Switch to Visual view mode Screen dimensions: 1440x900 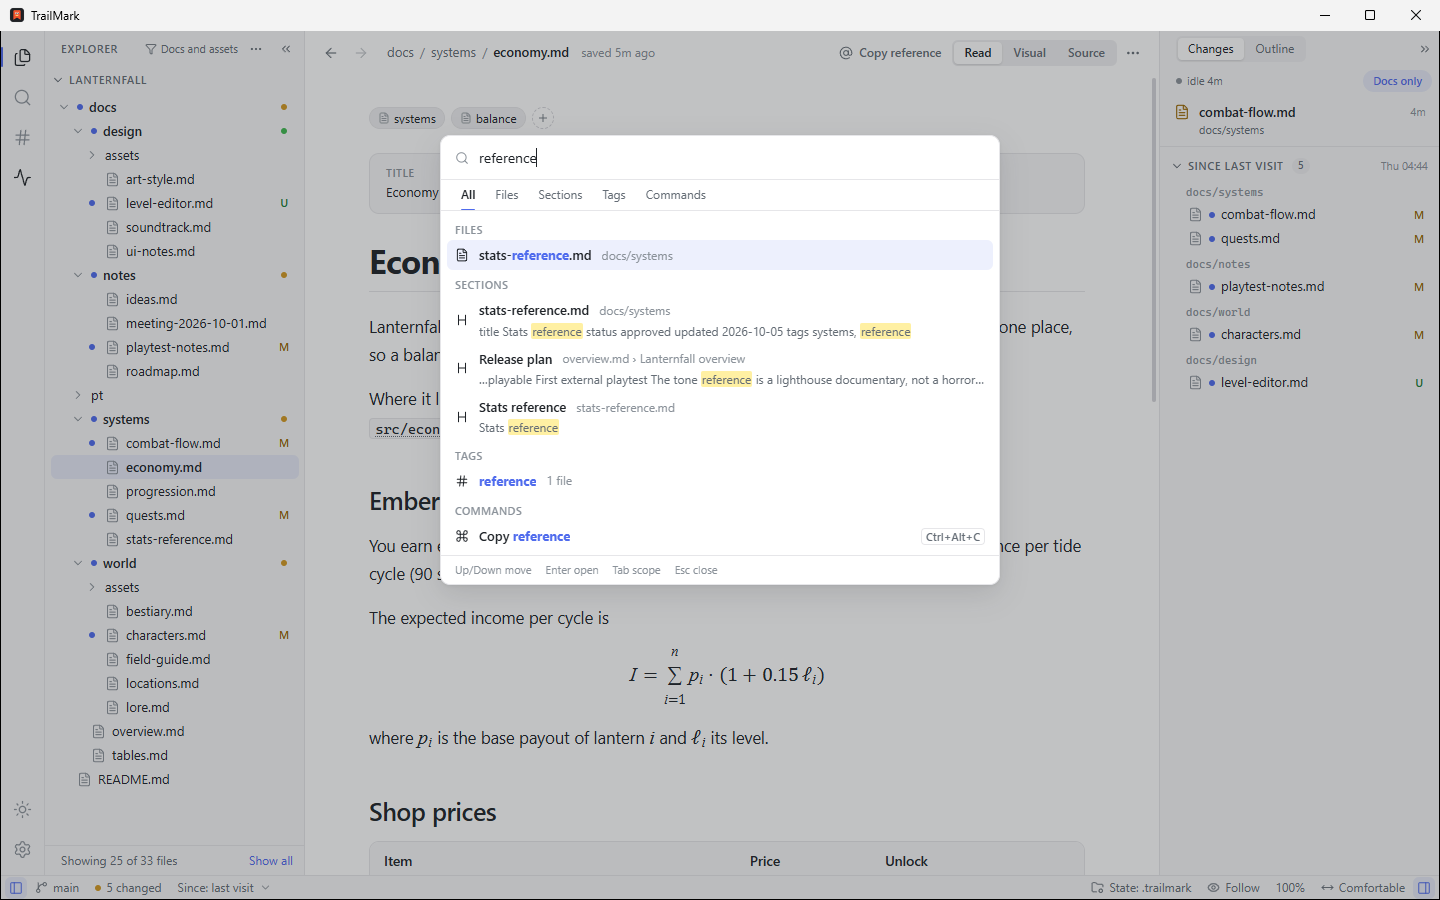pos(1029,53)
